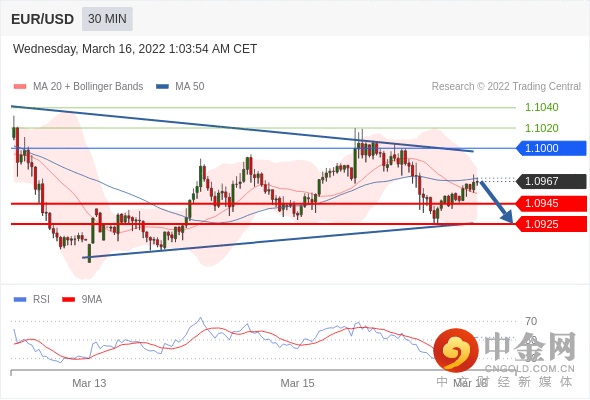This screenshot has width=590, height=400.
Task: Click the pink MA 20 legend swatch
Action: [20, 87]
